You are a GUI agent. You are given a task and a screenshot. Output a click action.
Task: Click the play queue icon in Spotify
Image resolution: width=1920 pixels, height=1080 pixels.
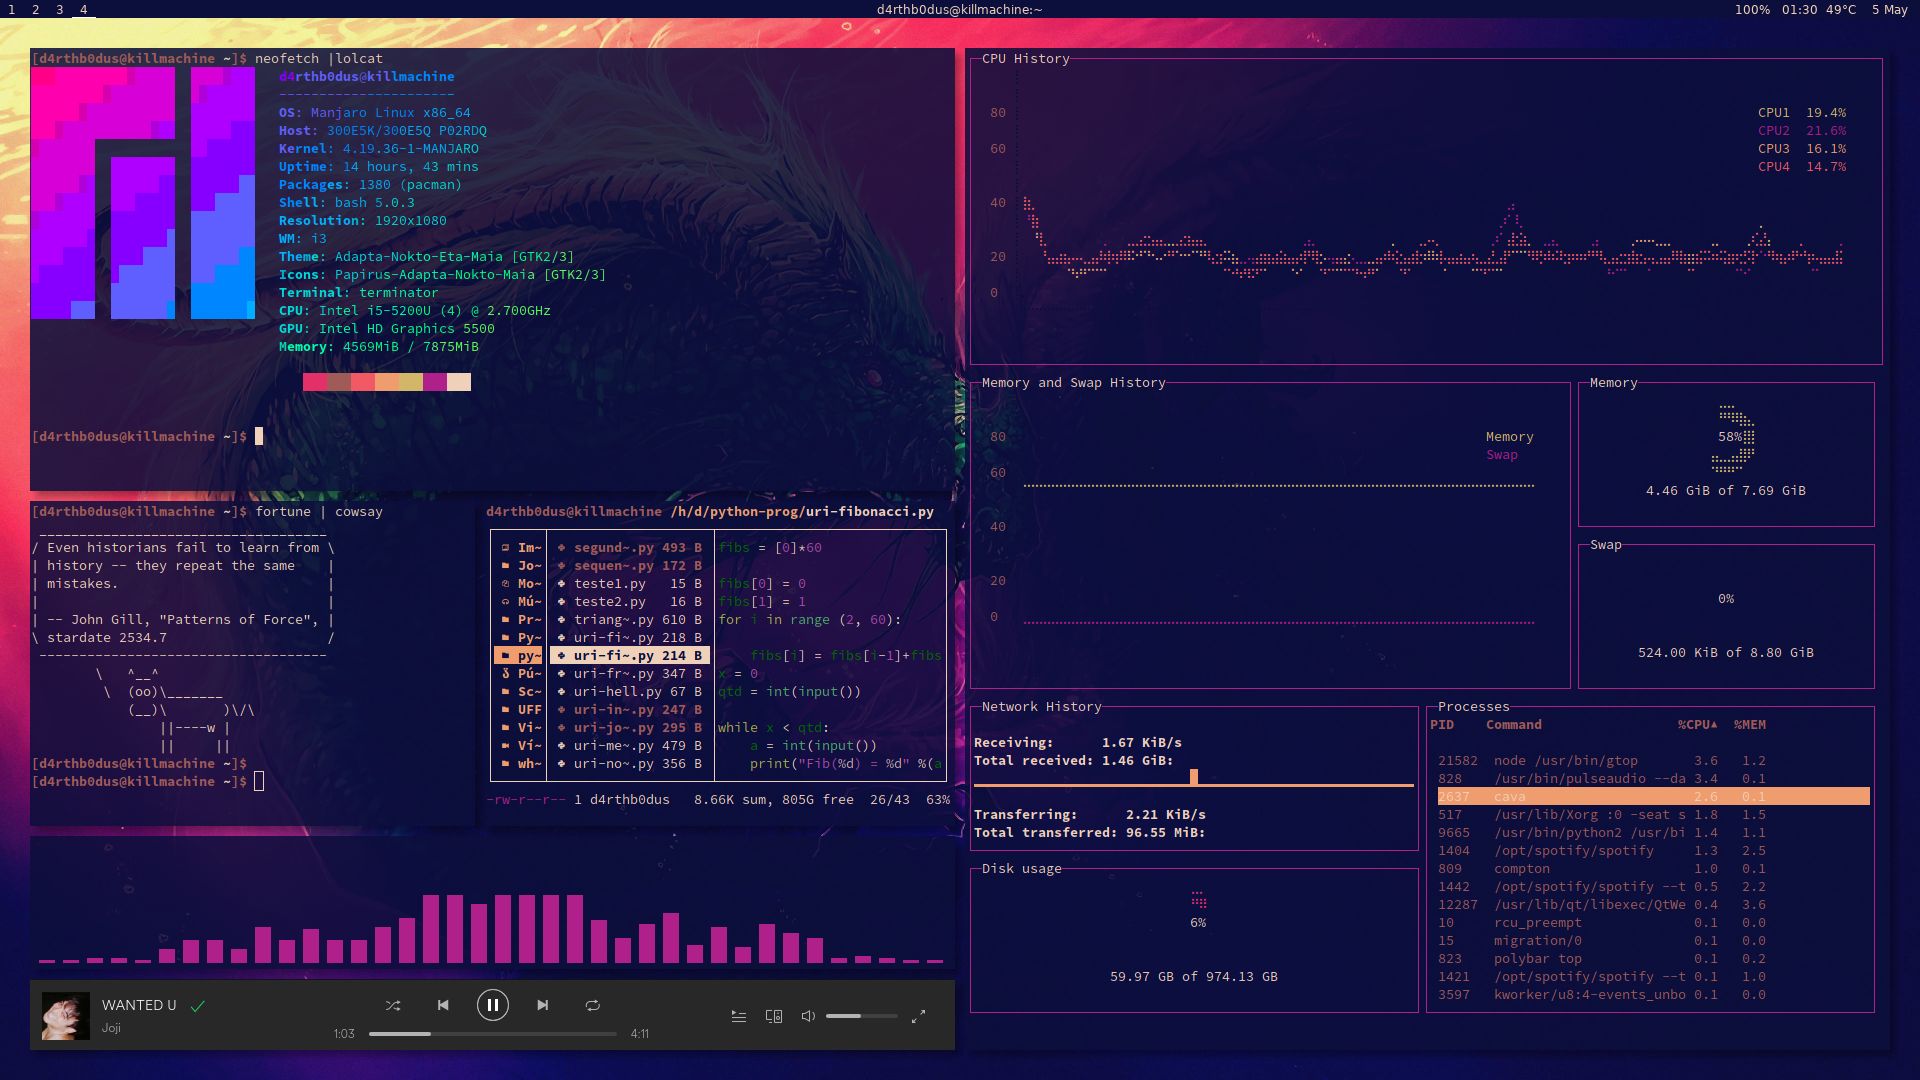point(739,1016)
